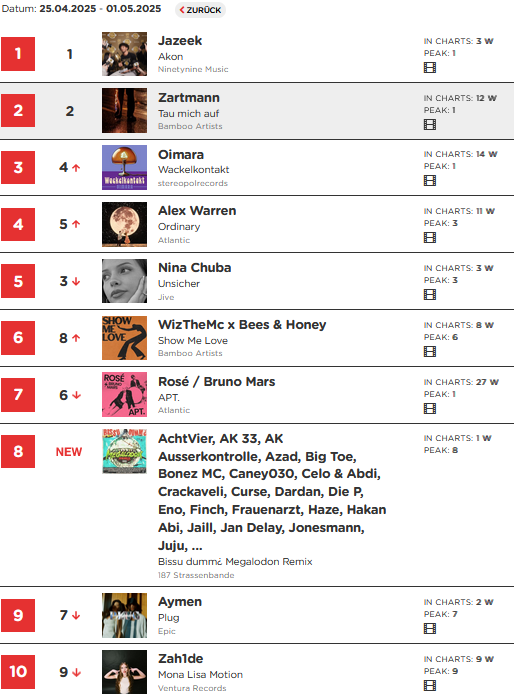Select Wackelkontakt album cover thumbnail
This screenshot has height=699, width=514.
tap(124, 168)
